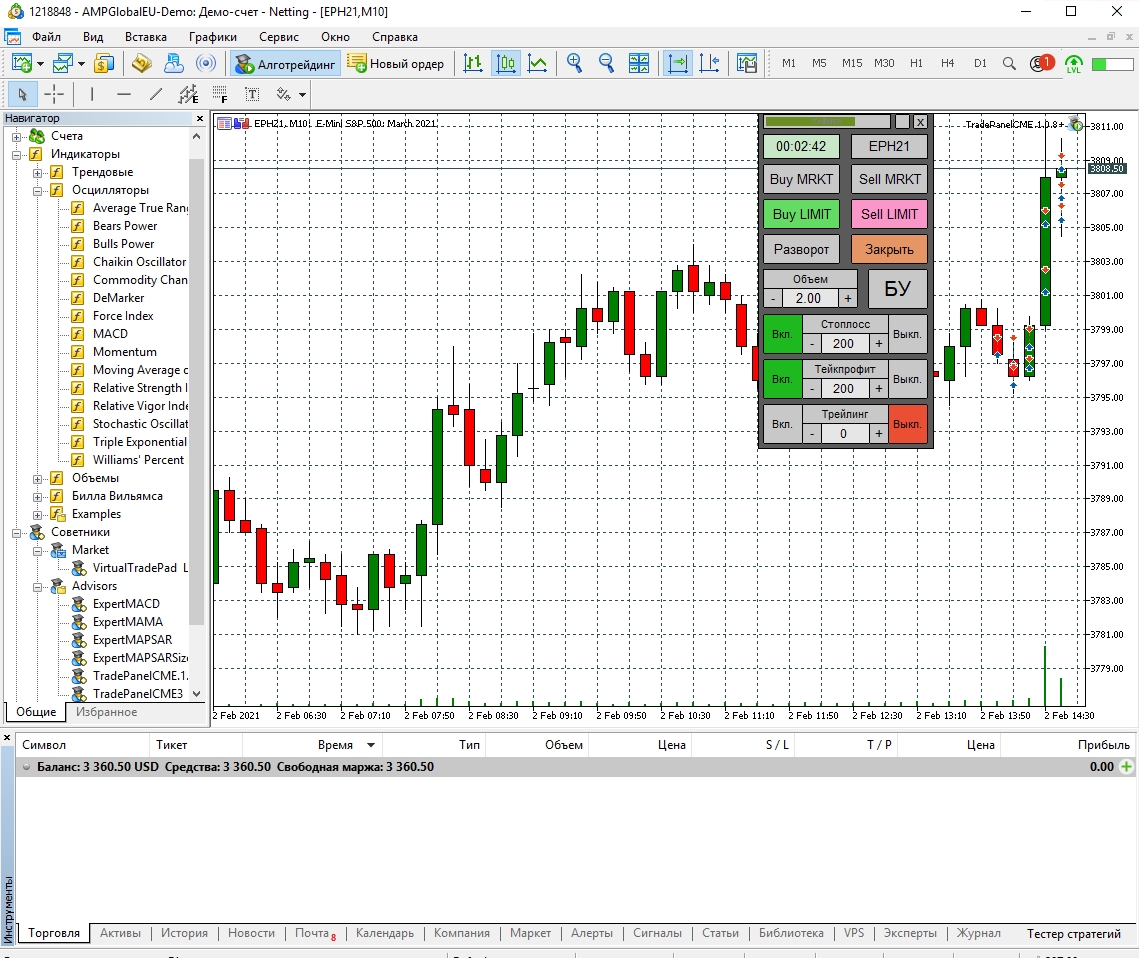This screenshot has height=958, width=1139.
Task: Draw a trendline tool
Action: tap(155, 94)
